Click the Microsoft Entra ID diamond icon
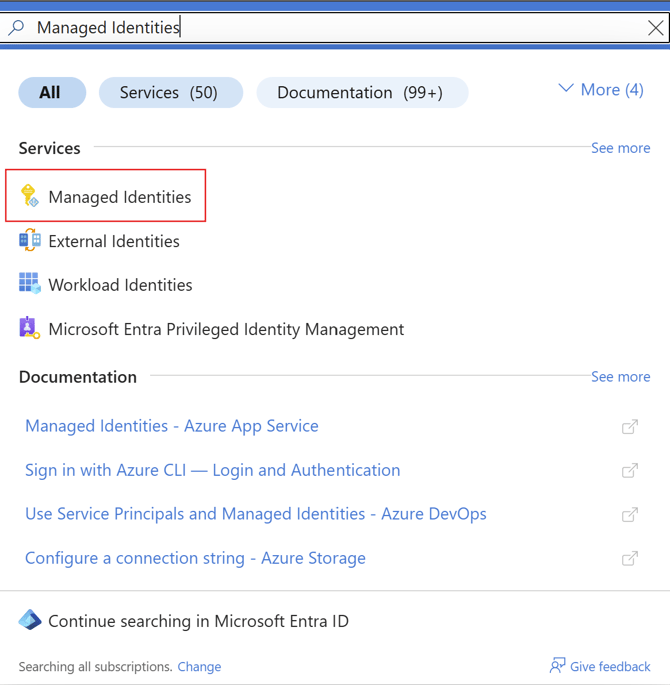 tap(30, 621)
